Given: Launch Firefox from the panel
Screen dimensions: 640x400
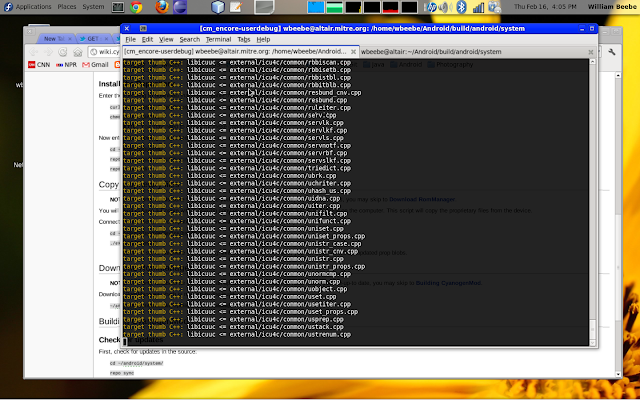Looking at the screenshot, I should [x=162, y=7].
